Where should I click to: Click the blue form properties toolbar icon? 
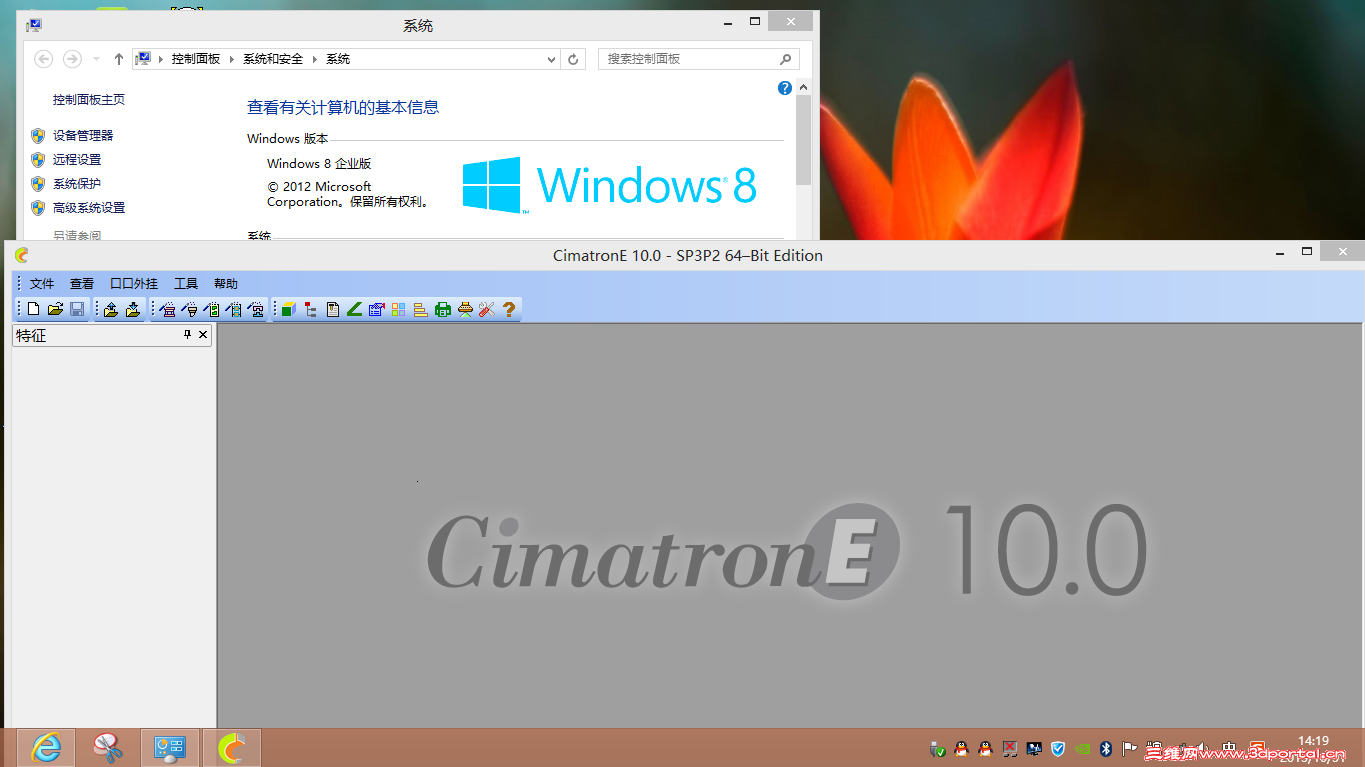tap(377, 310)
